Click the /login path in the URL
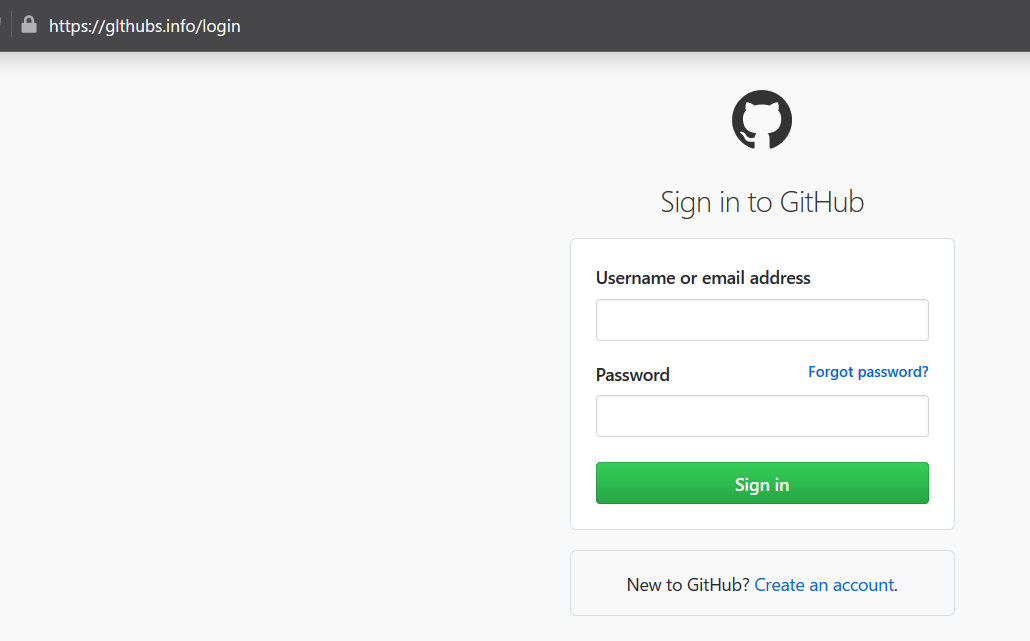The height and width of the screenshot is (641, 1030). pos(219,26)
